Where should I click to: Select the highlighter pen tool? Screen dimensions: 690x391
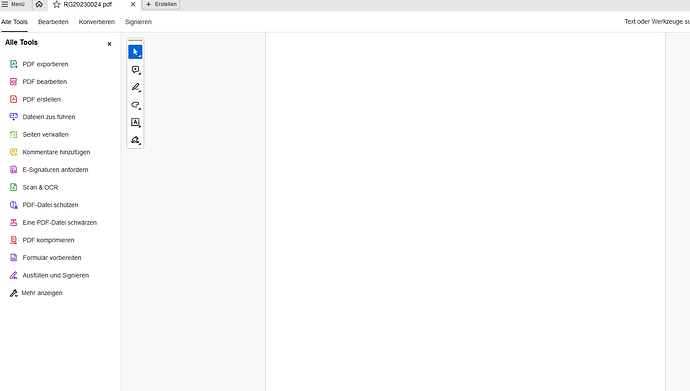click(x=135, y=87)
